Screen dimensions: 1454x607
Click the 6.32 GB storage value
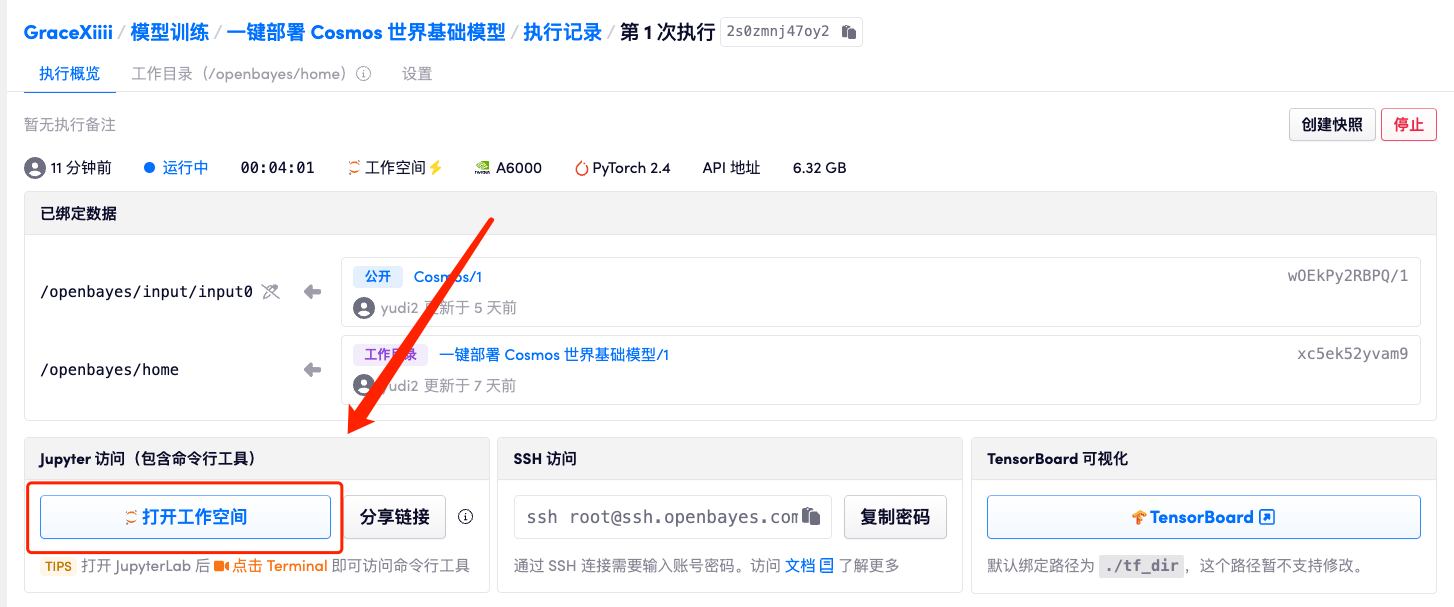coord(820,168)
